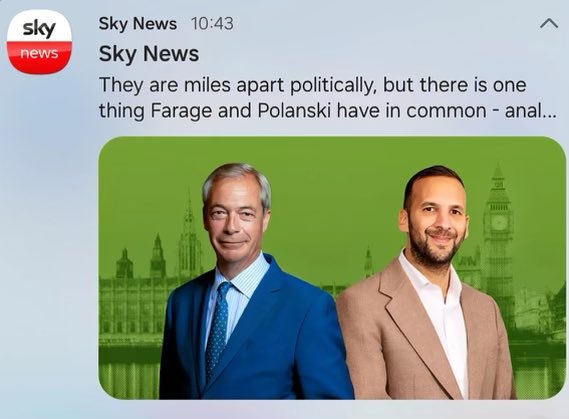Click the blue polka-dot tie
569x419 pixels.
pyautogui.click(x=218, y=330)
